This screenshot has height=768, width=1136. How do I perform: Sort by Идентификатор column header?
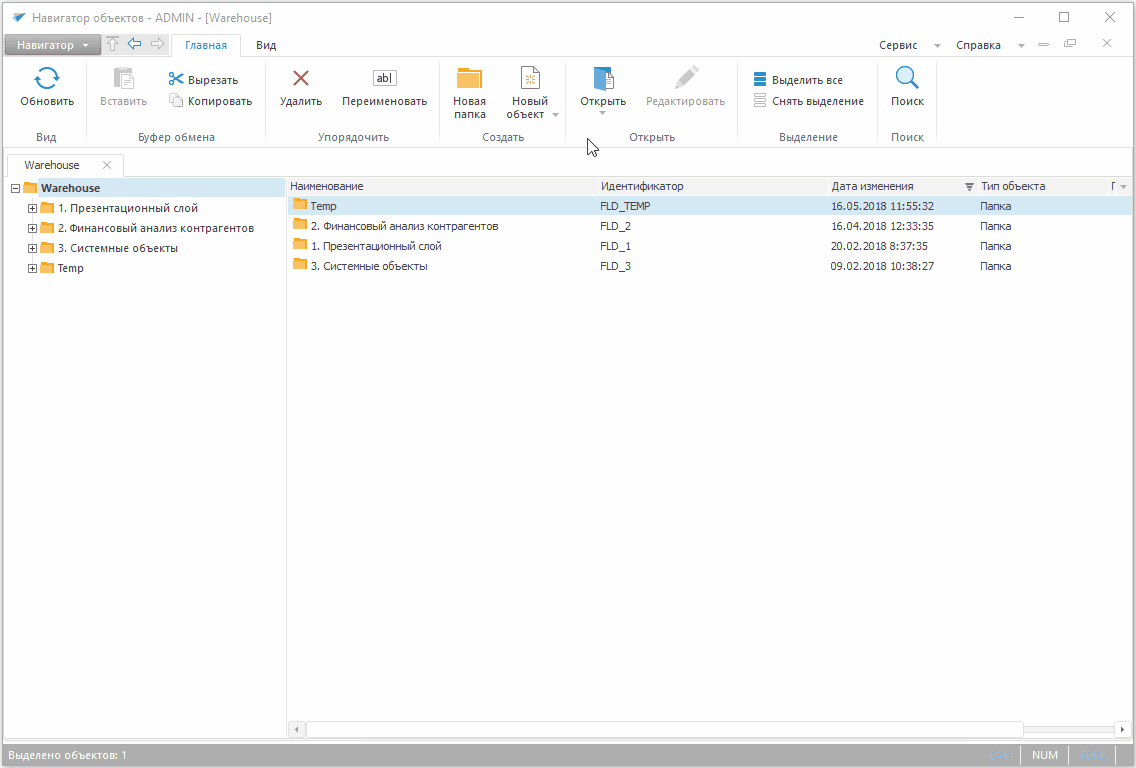(713, 186)
